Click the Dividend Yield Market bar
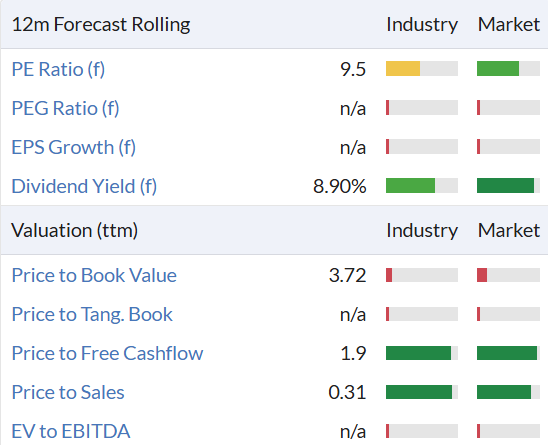 509,186
